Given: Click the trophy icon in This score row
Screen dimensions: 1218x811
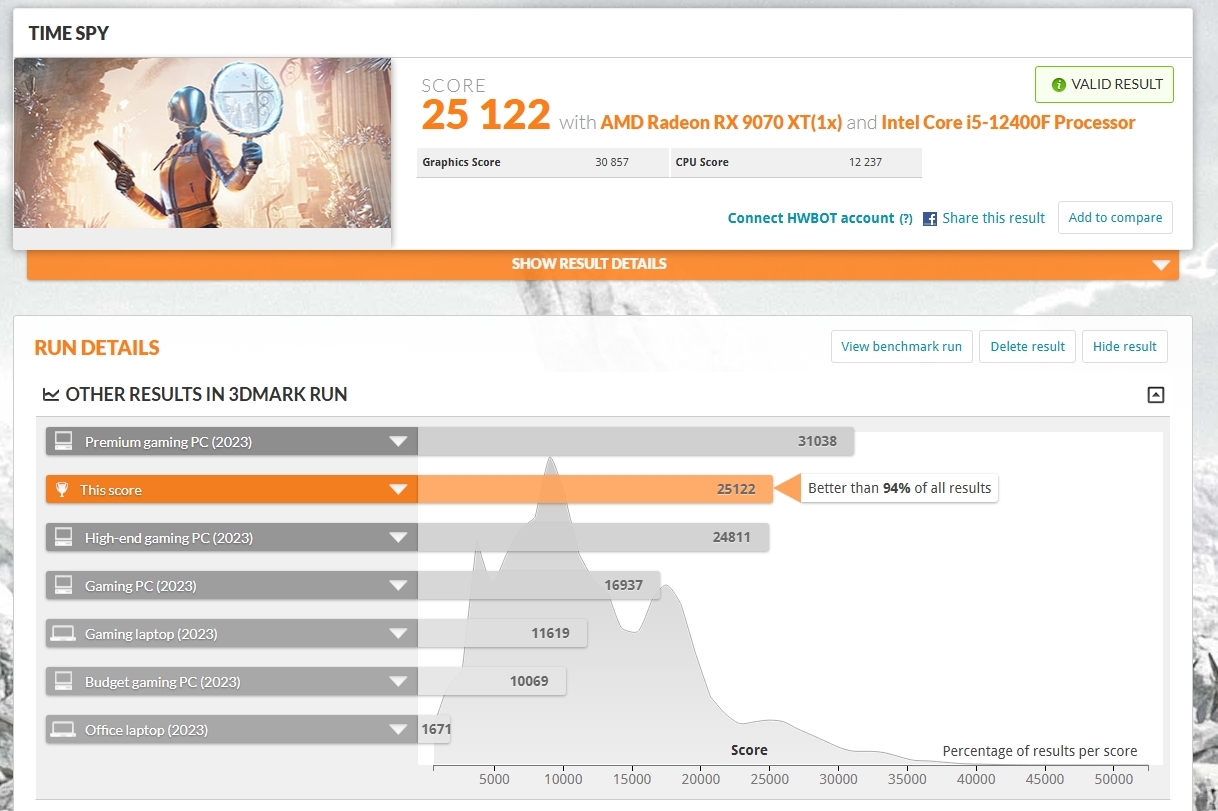Looking at the screenshot, I should point(62,490).
